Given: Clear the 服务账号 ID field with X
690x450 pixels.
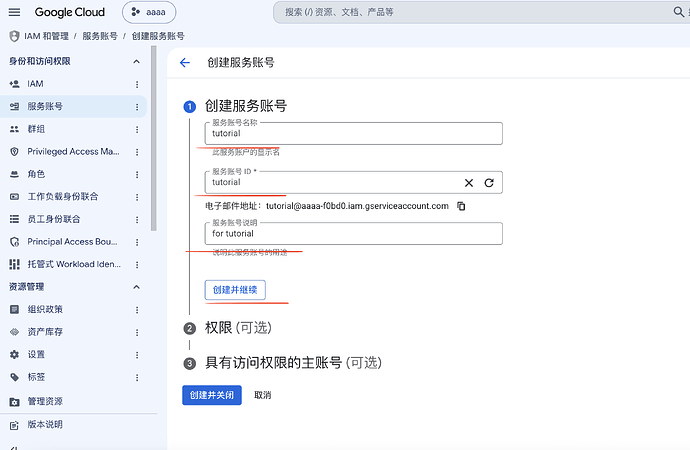Looking at the screenshot, I should pos(469,183).
